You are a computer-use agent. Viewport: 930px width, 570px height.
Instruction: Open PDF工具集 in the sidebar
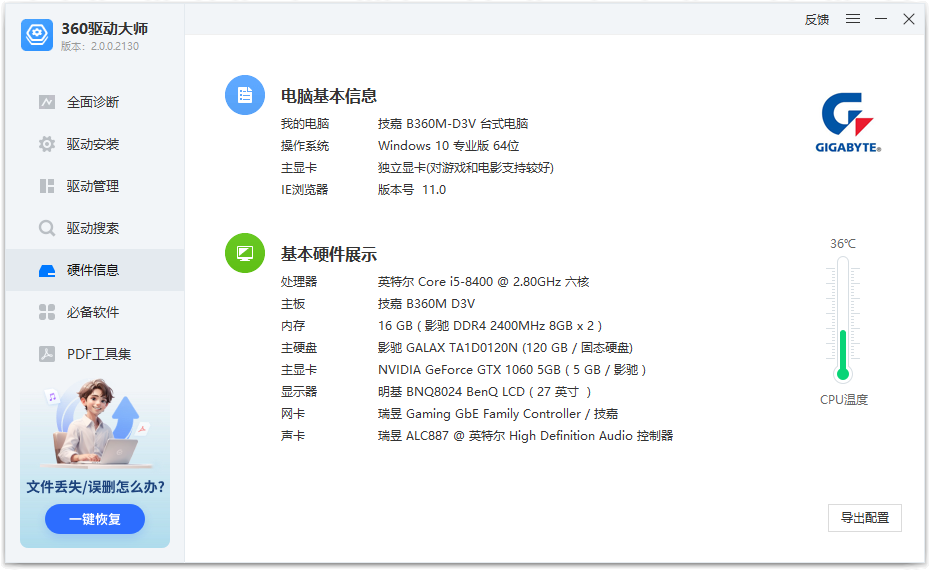[x=95, y=354]
